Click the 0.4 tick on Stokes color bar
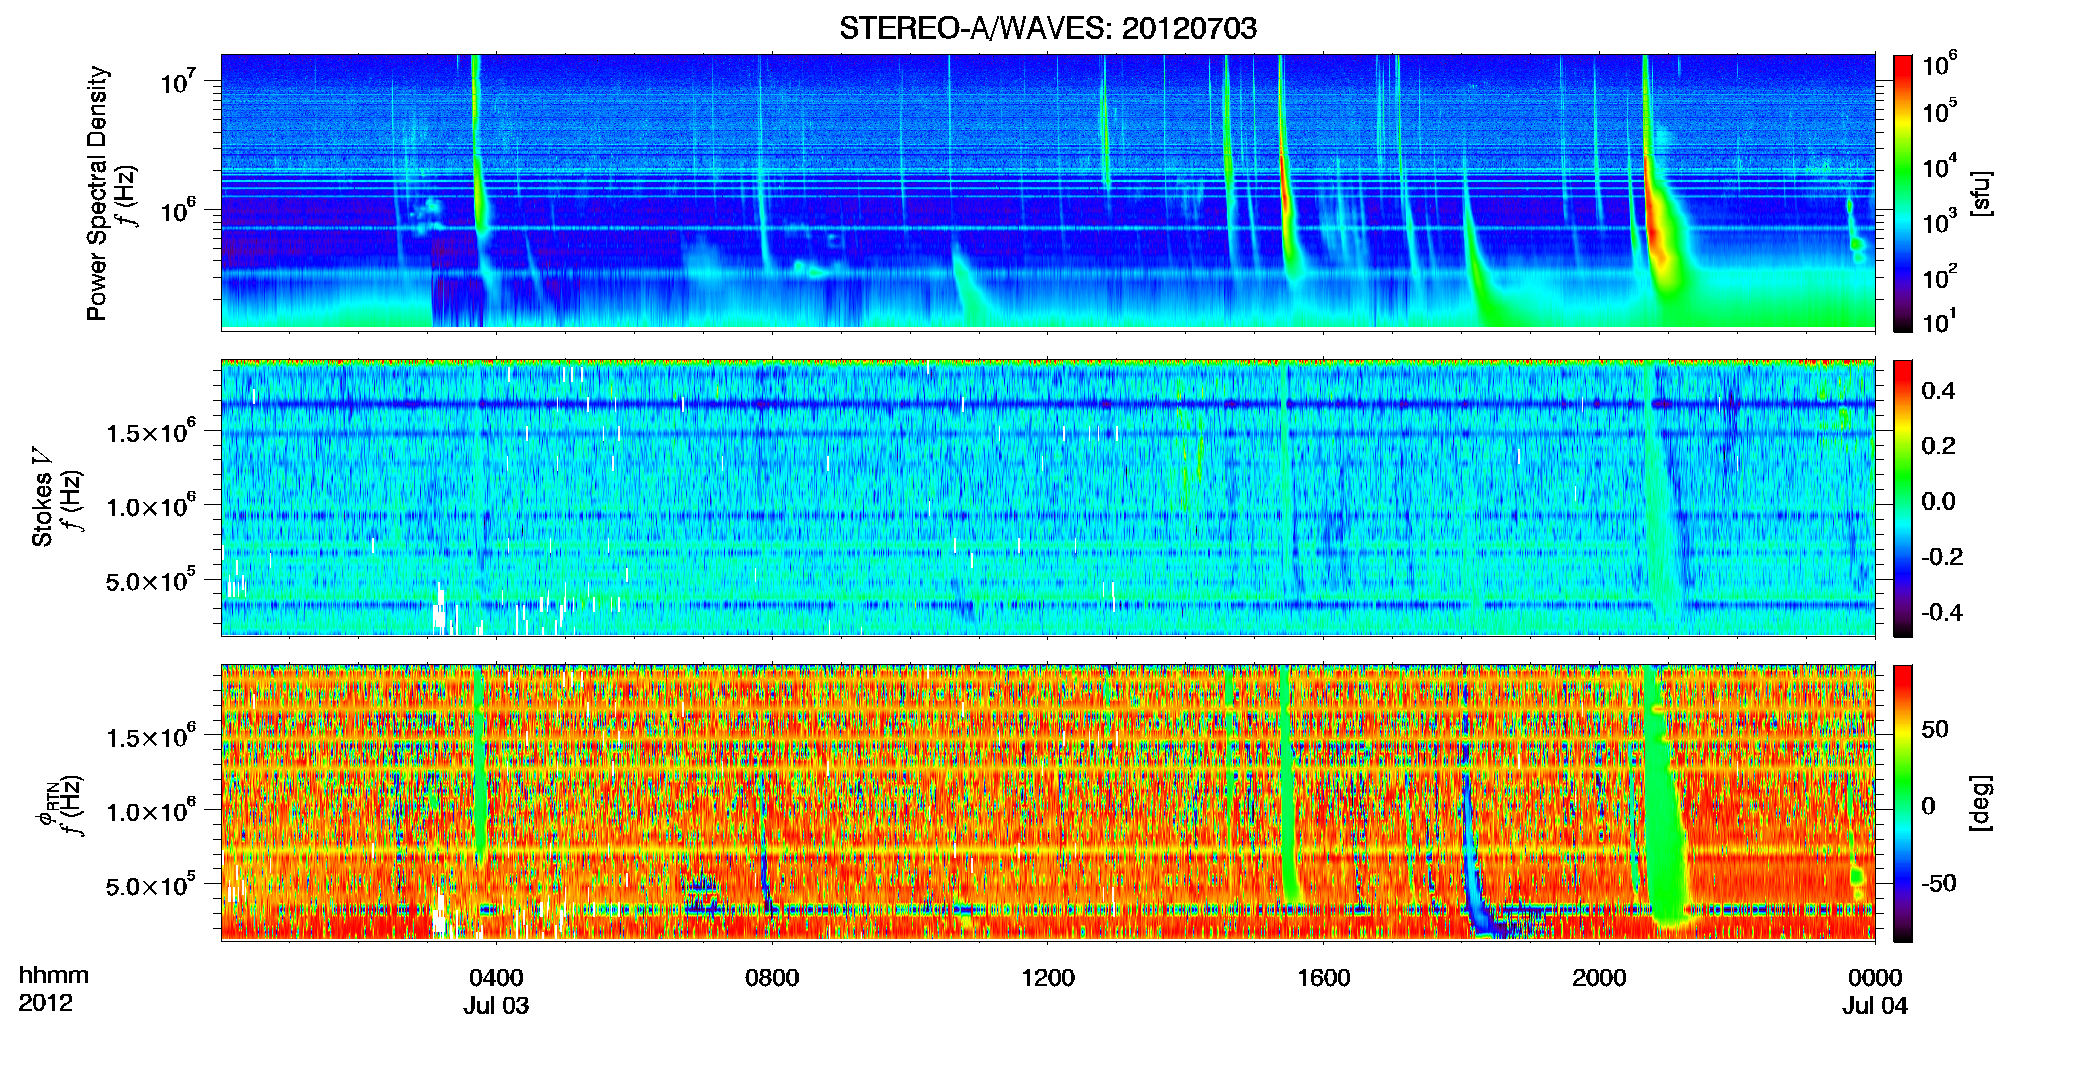The width and height of the screenshot is (2096, 1080). click(1938, 391)
